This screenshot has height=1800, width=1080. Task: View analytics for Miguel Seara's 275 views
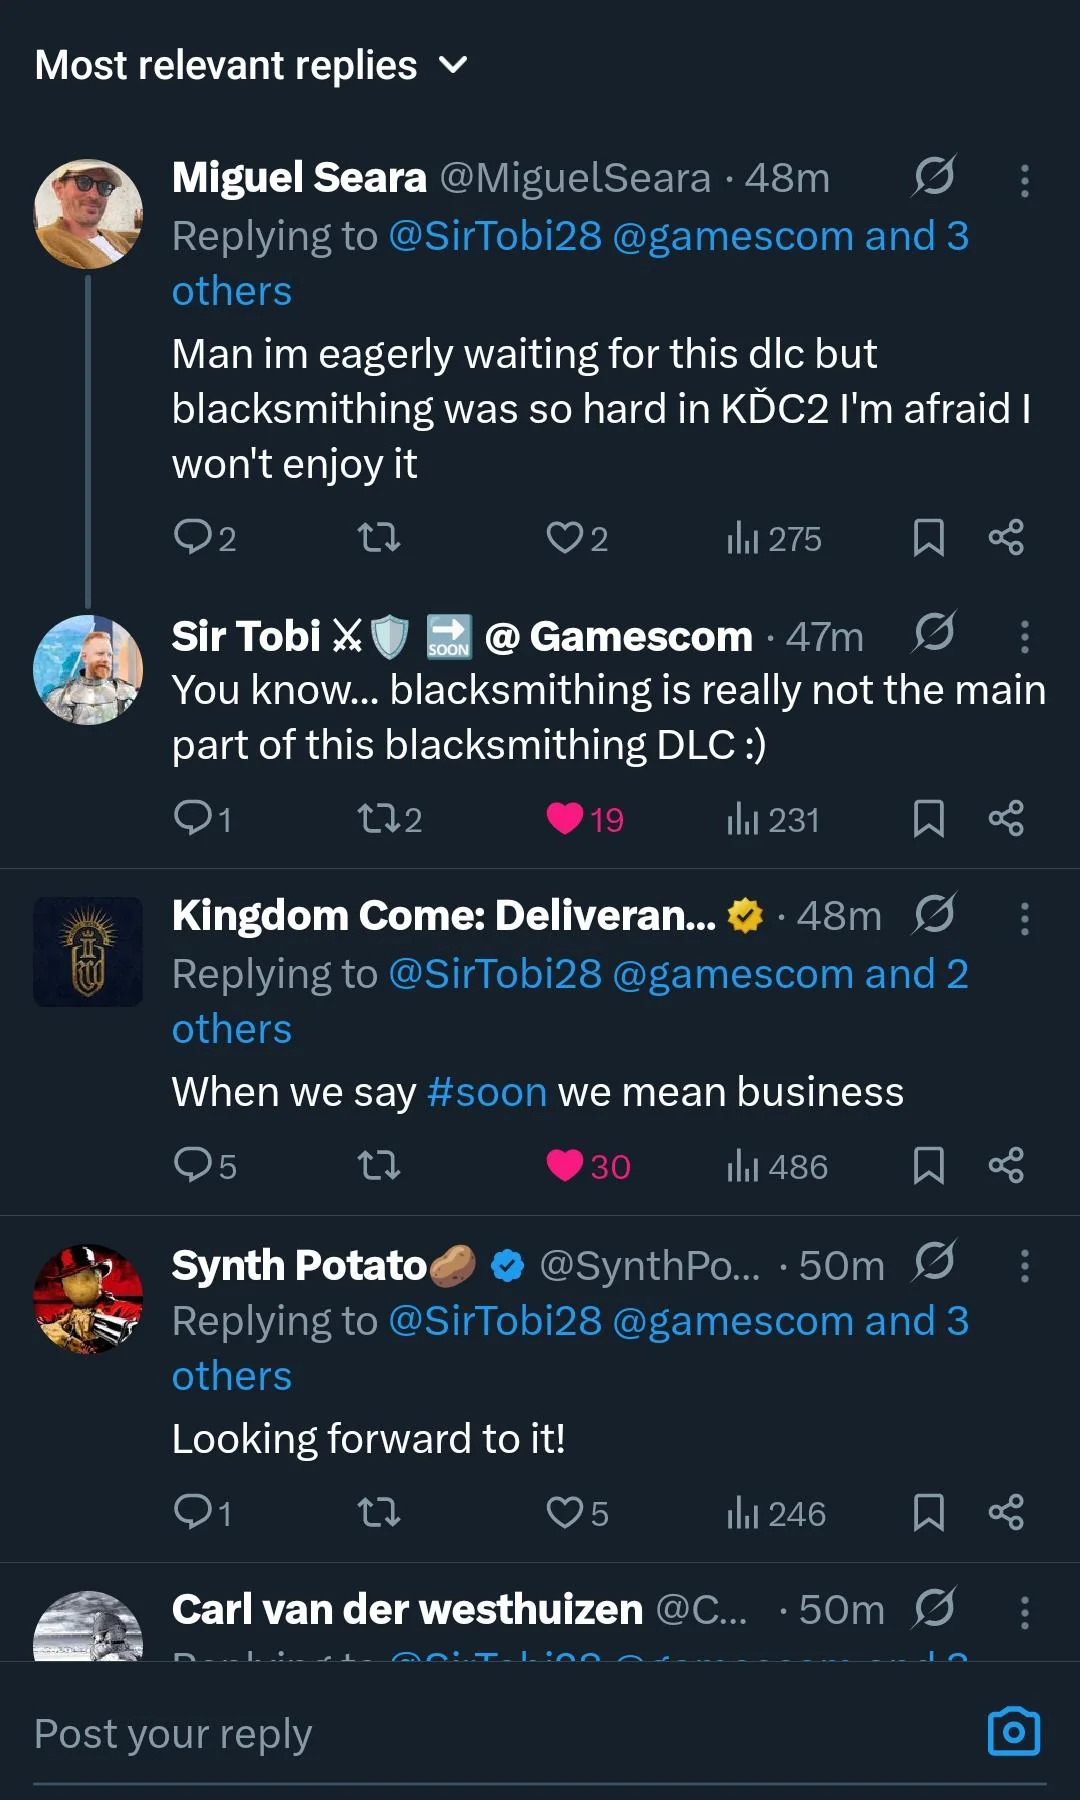774,539
